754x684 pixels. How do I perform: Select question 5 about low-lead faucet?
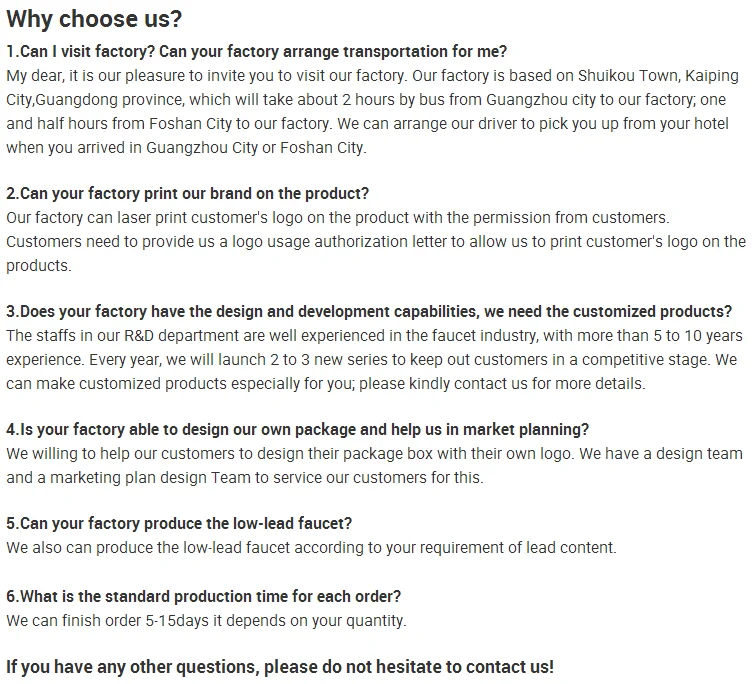tap(179, 523)
